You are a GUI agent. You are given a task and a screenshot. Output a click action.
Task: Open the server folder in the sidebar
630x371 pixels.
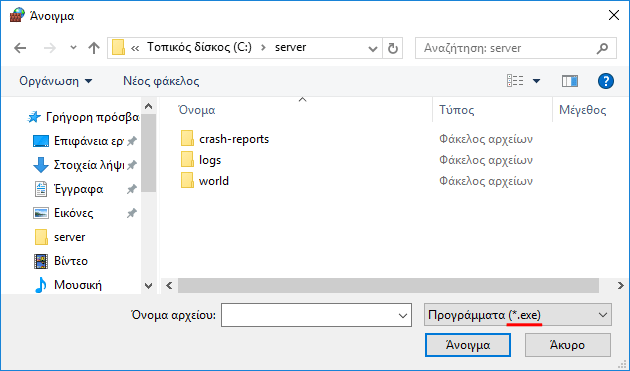coord(60,237)
